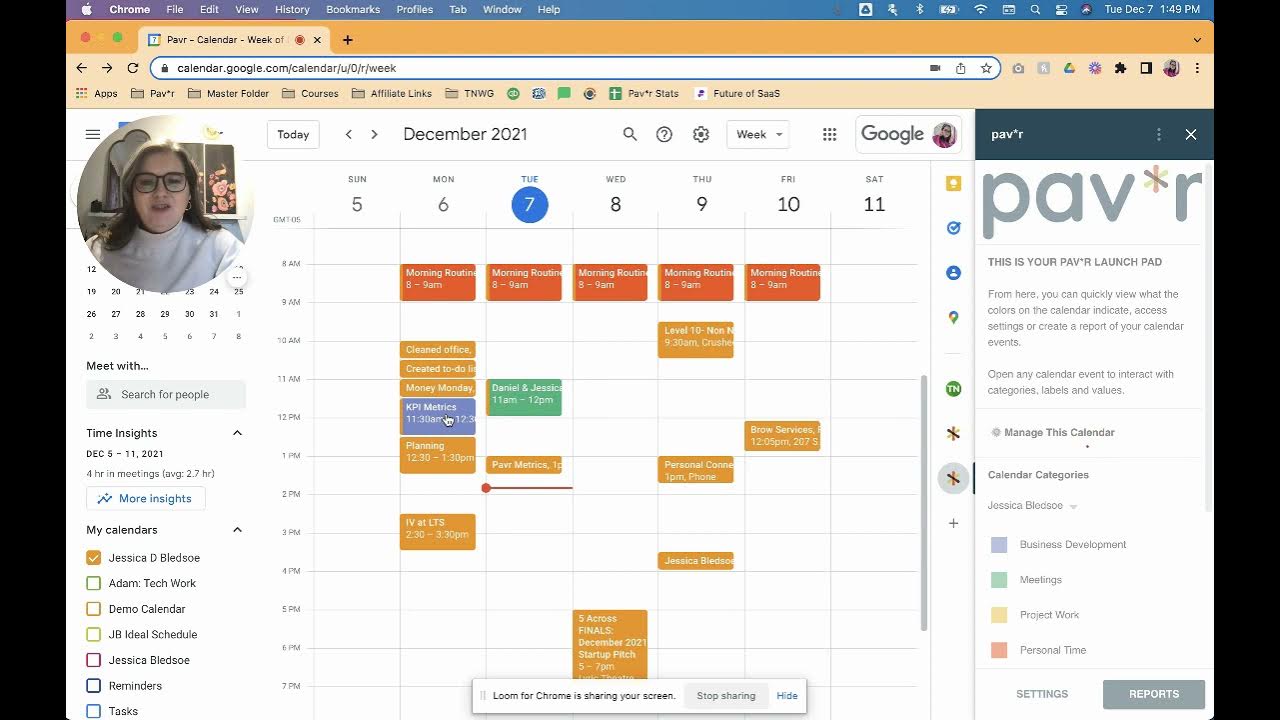Viewport: 1280px width, 720px height.
Task: Open Chrome three-dot menu
Action: [1197, 68]
